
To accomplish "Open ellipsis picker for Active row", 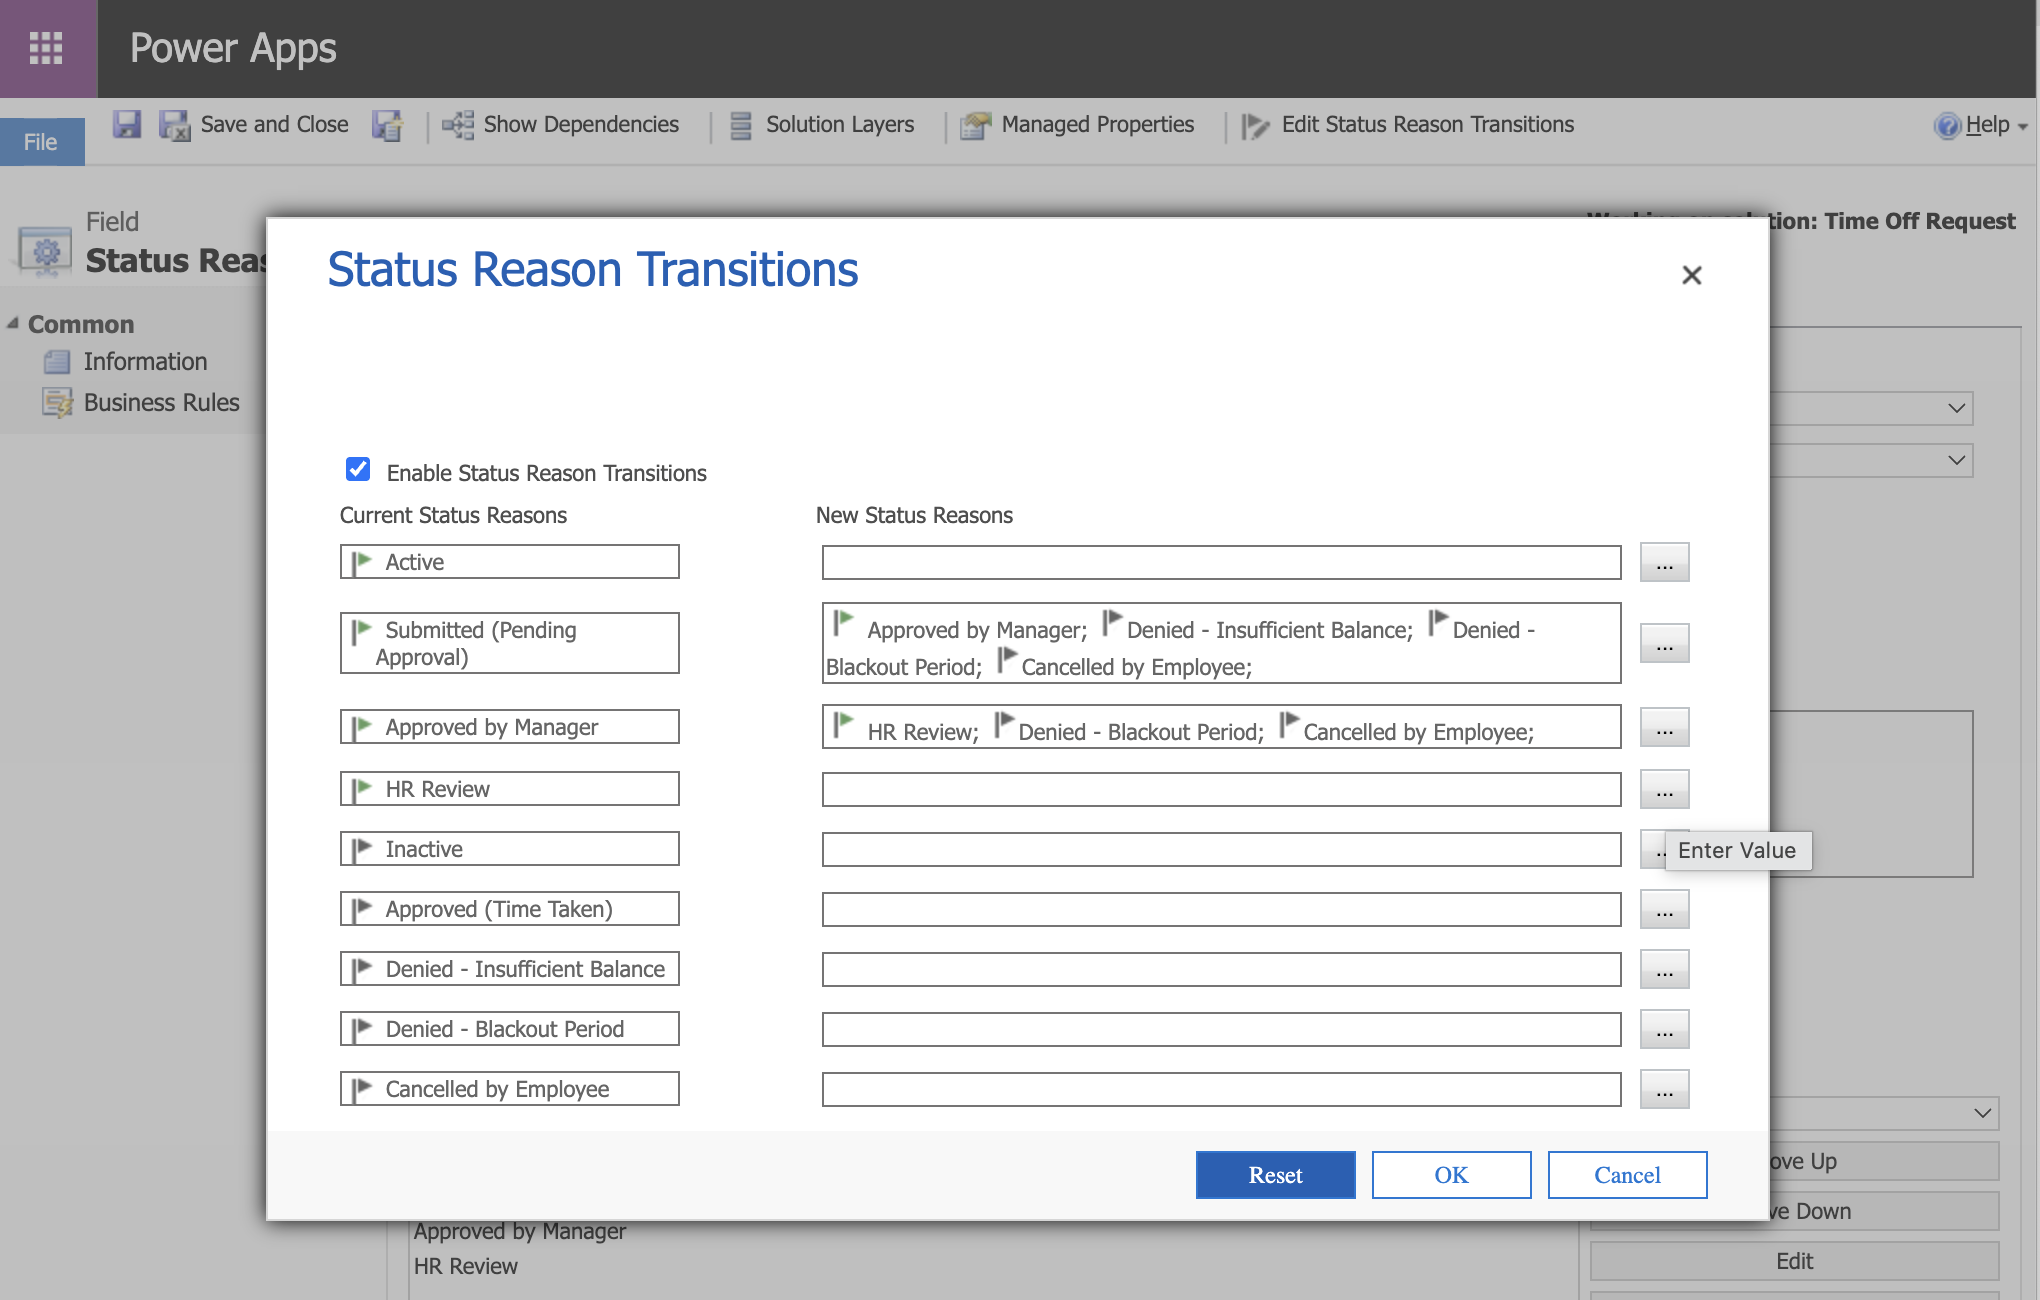I will [x=1664, y=562].
